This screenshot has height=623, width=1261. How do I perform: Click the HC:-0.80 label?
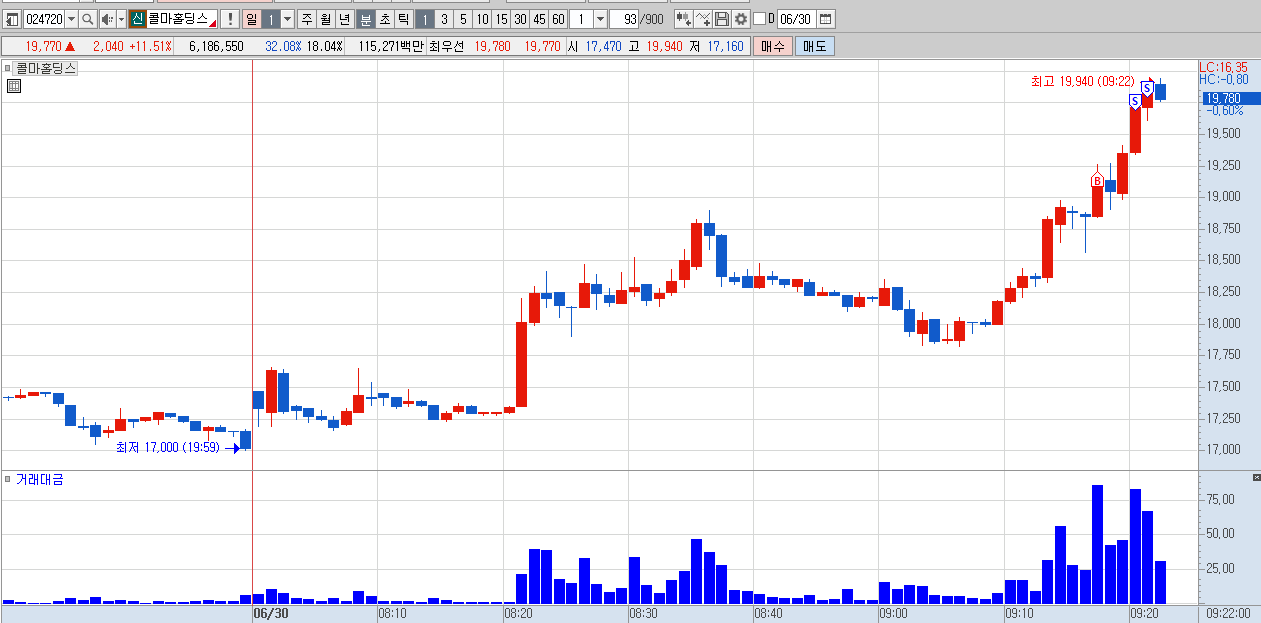click(x=1223, y=79)
